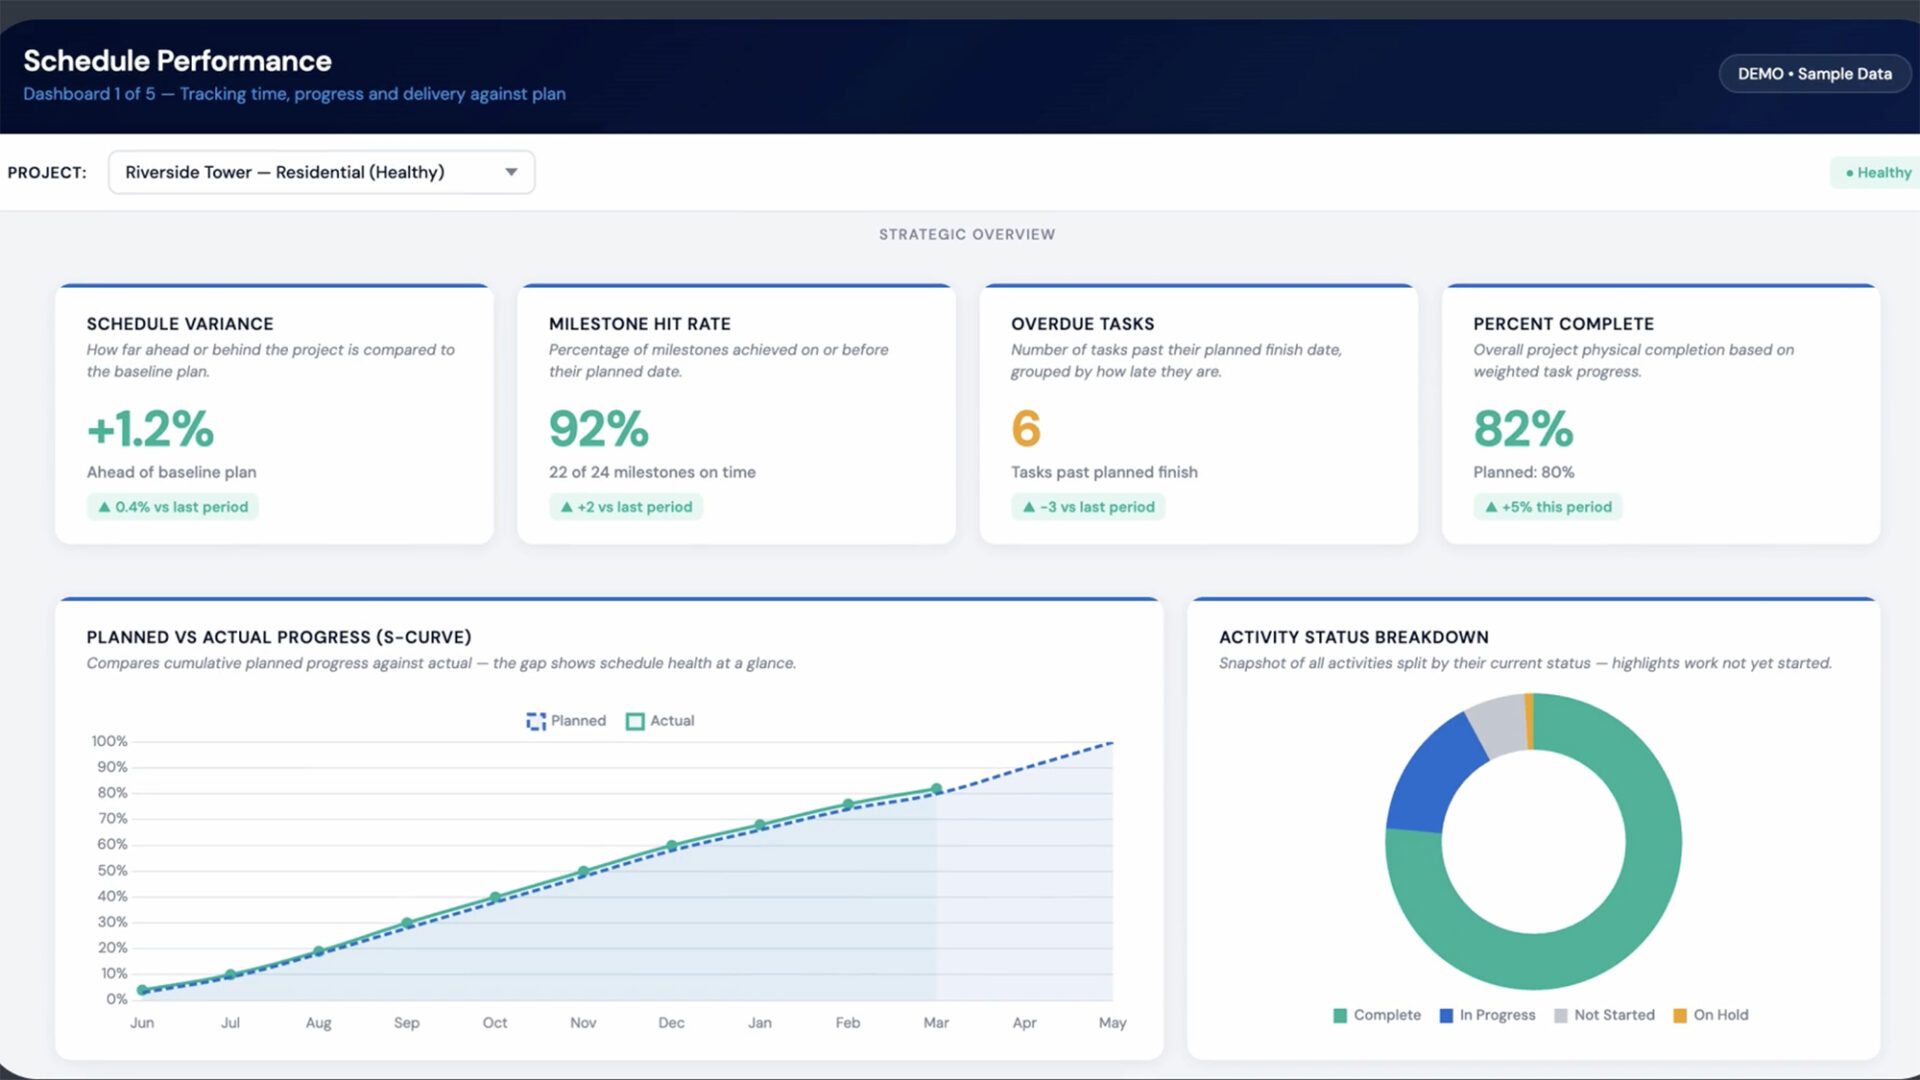Click the Riverside Tower project name field

pos(321,172)
